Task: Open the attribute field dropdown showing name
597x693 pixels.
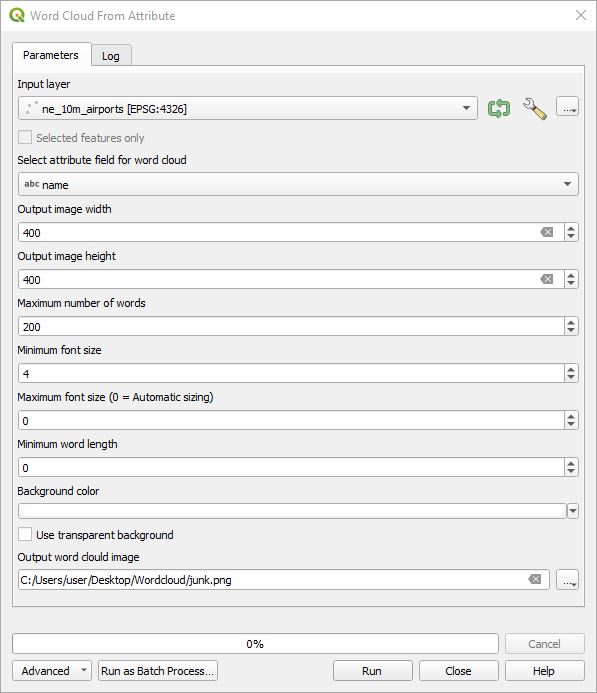Action: (x=298, y=184)
